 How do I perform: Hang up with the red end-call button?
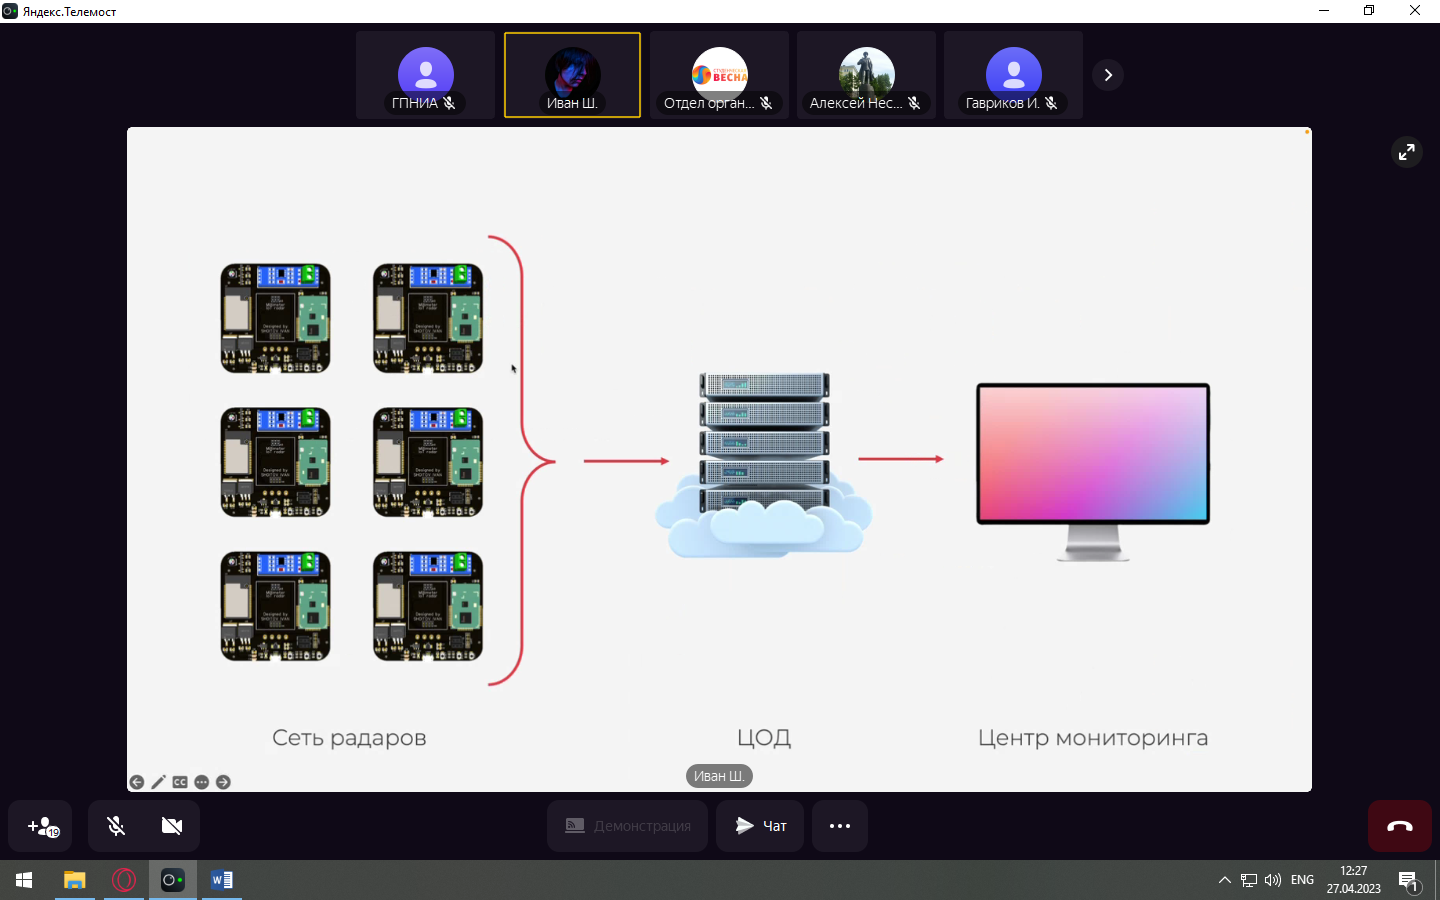click(x=1399, y=826)
